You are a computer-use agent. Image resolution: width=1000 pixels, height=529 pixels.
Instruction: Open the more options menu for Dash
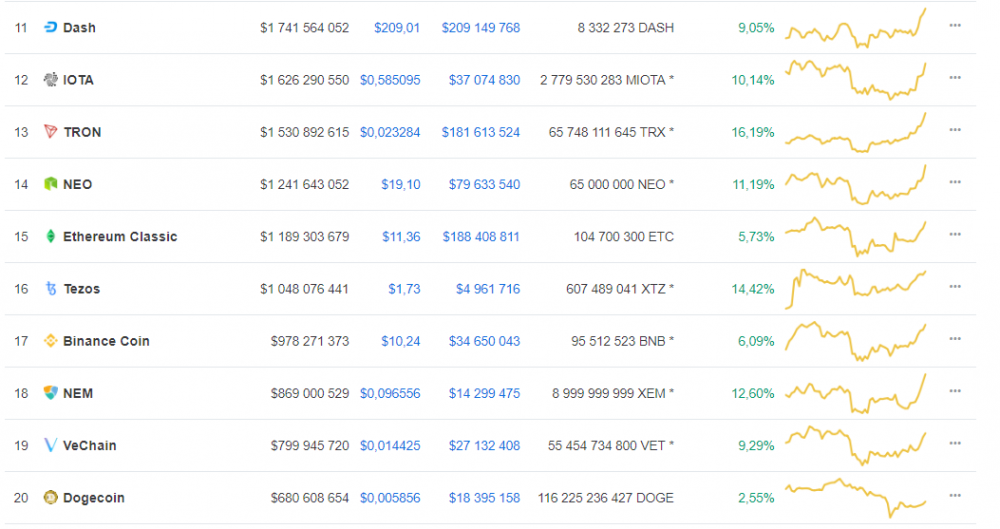(955, 26)
